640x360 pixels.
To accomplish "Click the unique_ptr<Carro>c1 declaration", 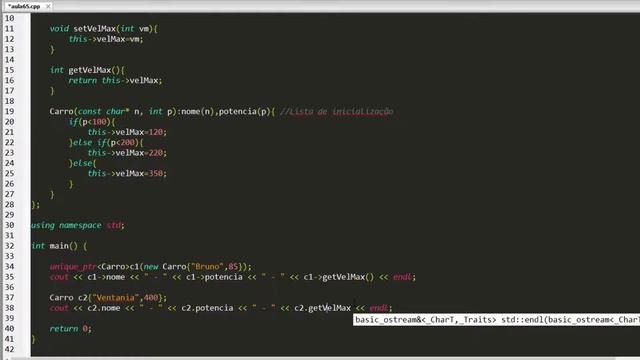I will (151, 267).
